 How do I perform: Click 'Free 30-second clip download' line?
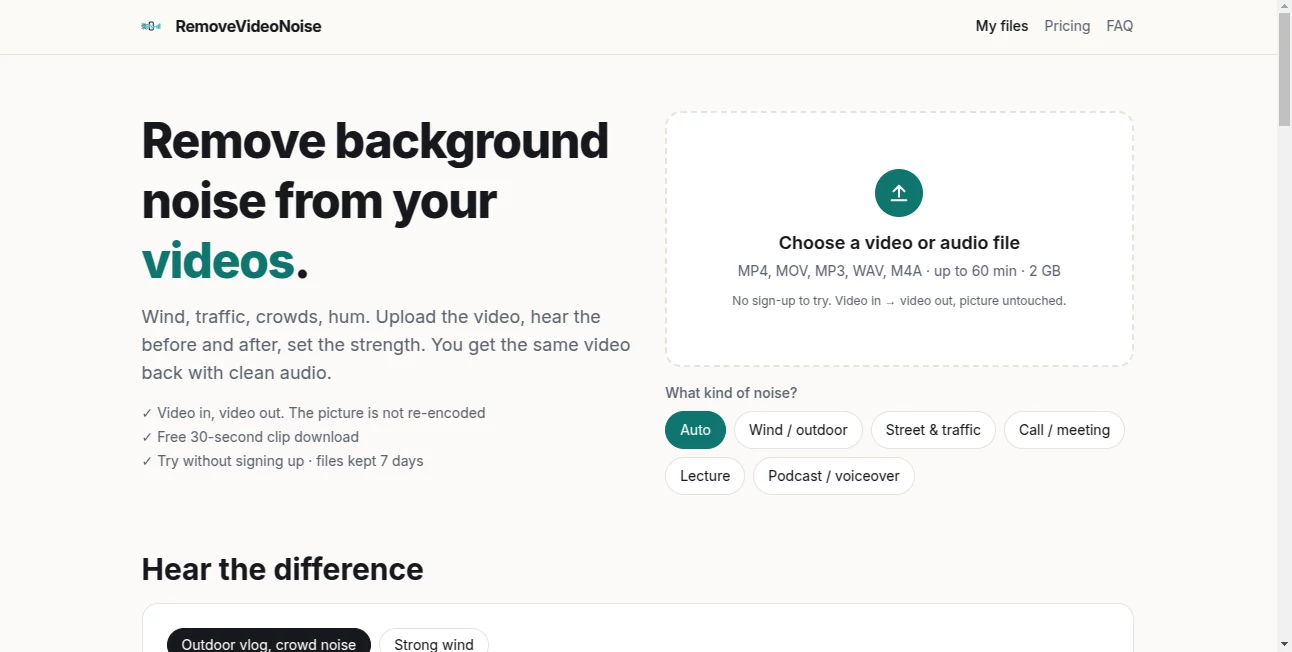tap(250, 437)
